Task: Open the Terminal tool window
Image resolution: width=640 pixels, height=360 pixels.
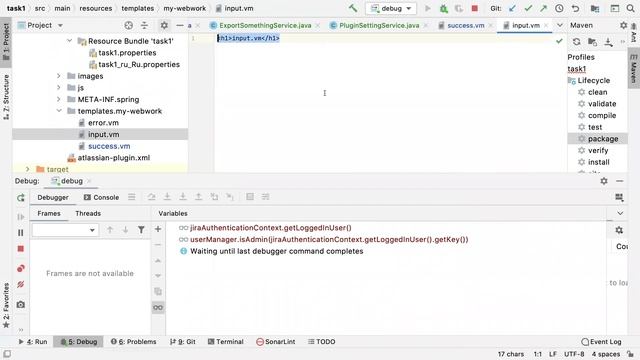Action: 226,342
